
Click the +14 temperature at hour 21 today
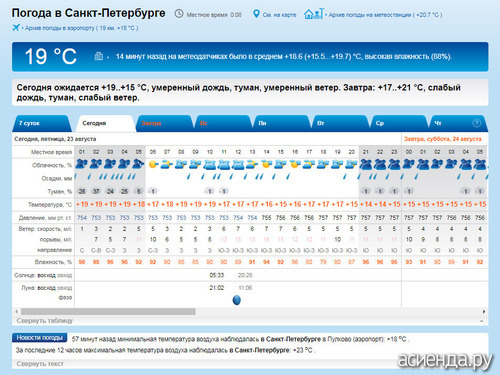366,204
